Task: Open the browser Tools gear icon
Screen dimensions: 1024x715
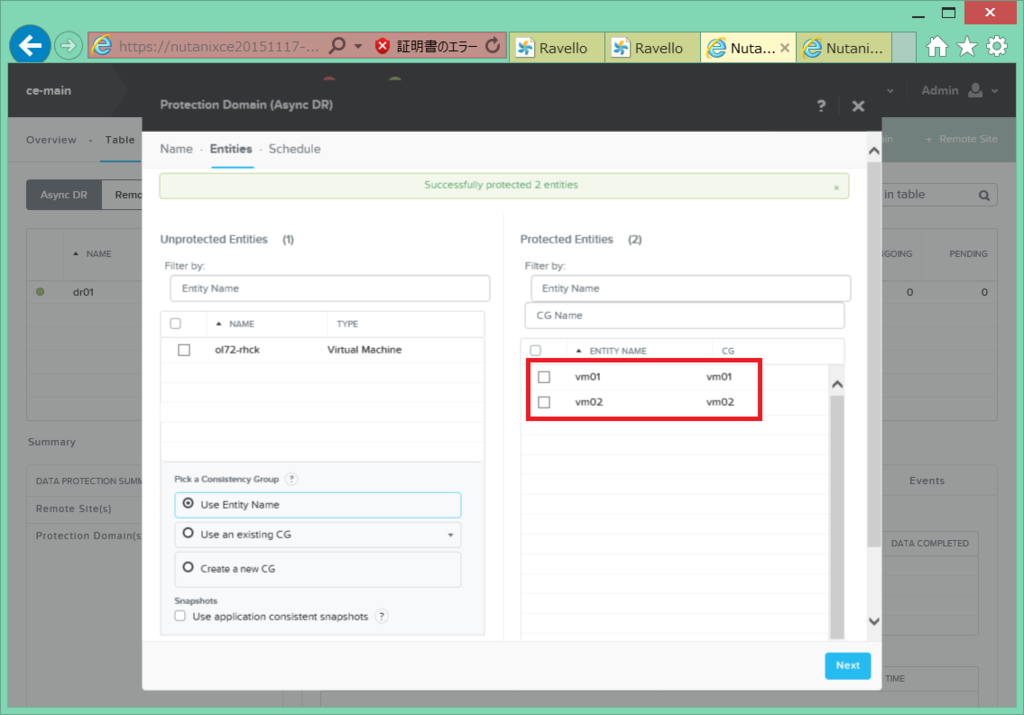Action: click(x=997, y=46)
